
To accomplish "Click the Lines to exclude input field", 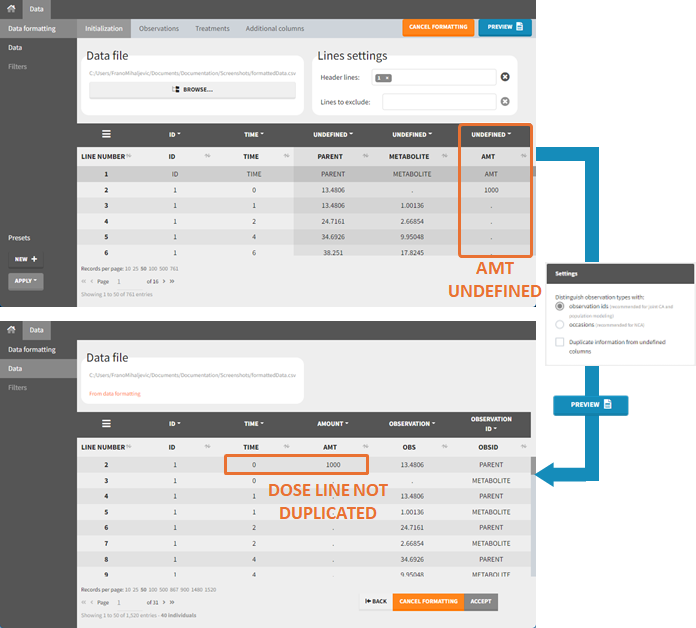I will tap(438, 101).
